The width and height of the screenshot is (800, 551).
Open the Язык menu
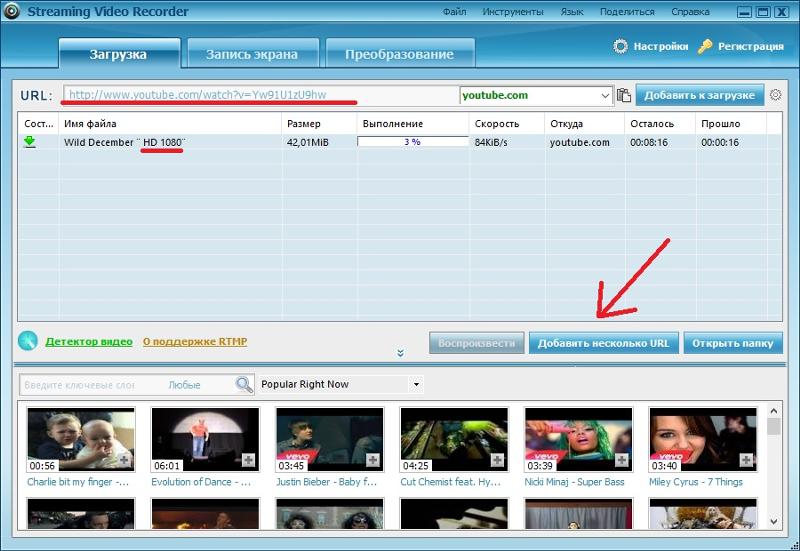tap(571, 11)
